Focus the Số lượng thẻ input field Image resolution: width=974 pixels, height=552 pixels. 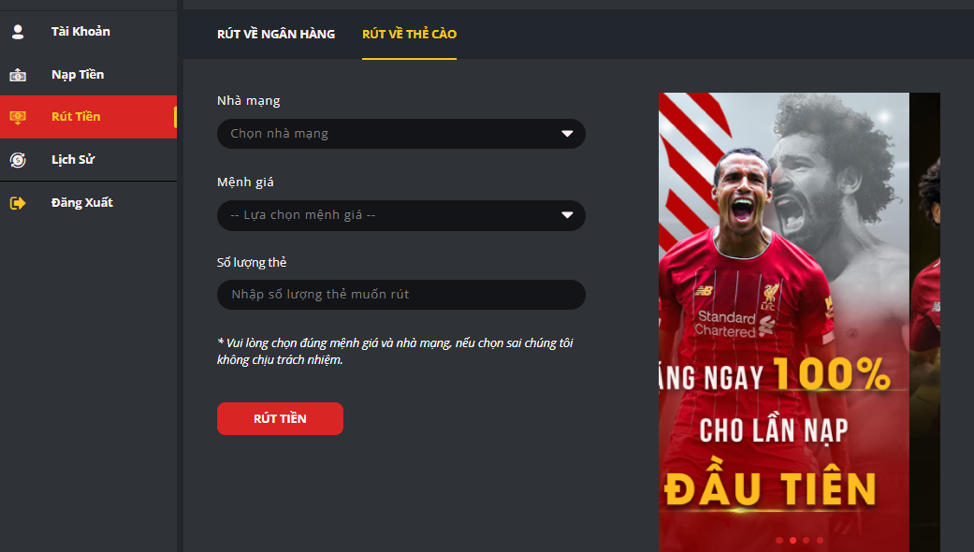(401, 294)
